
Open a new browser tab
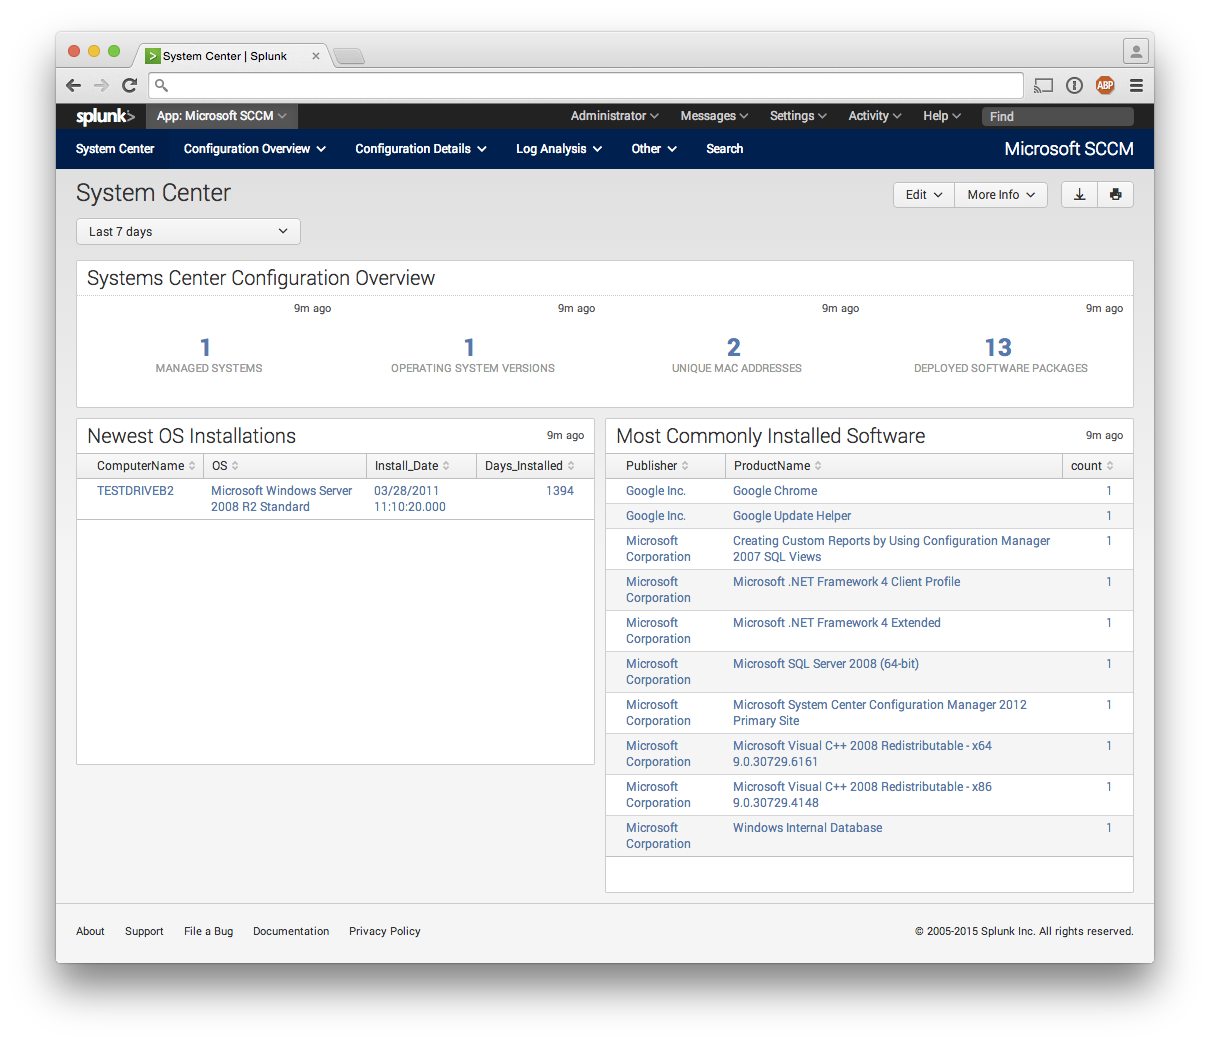point(349,56)
